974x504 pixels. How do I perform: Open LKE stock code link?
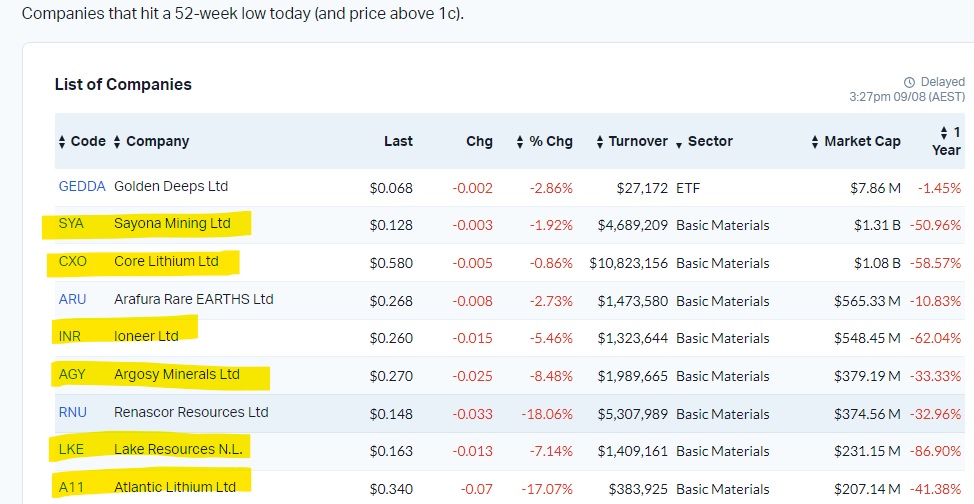[x=71, y=449]
